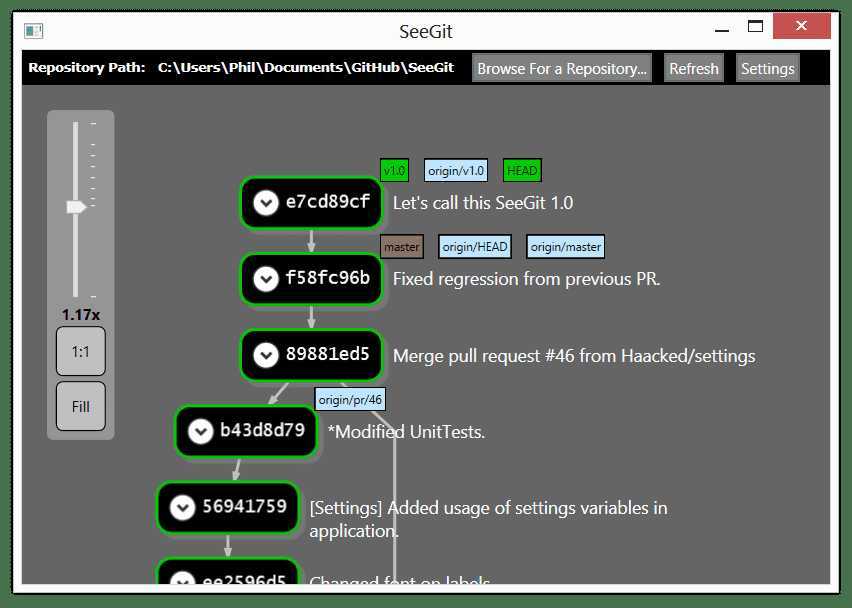Click message "*Modified UnitTests."
This screenshot has height=608, width=852.
click(x=406, y=432)
